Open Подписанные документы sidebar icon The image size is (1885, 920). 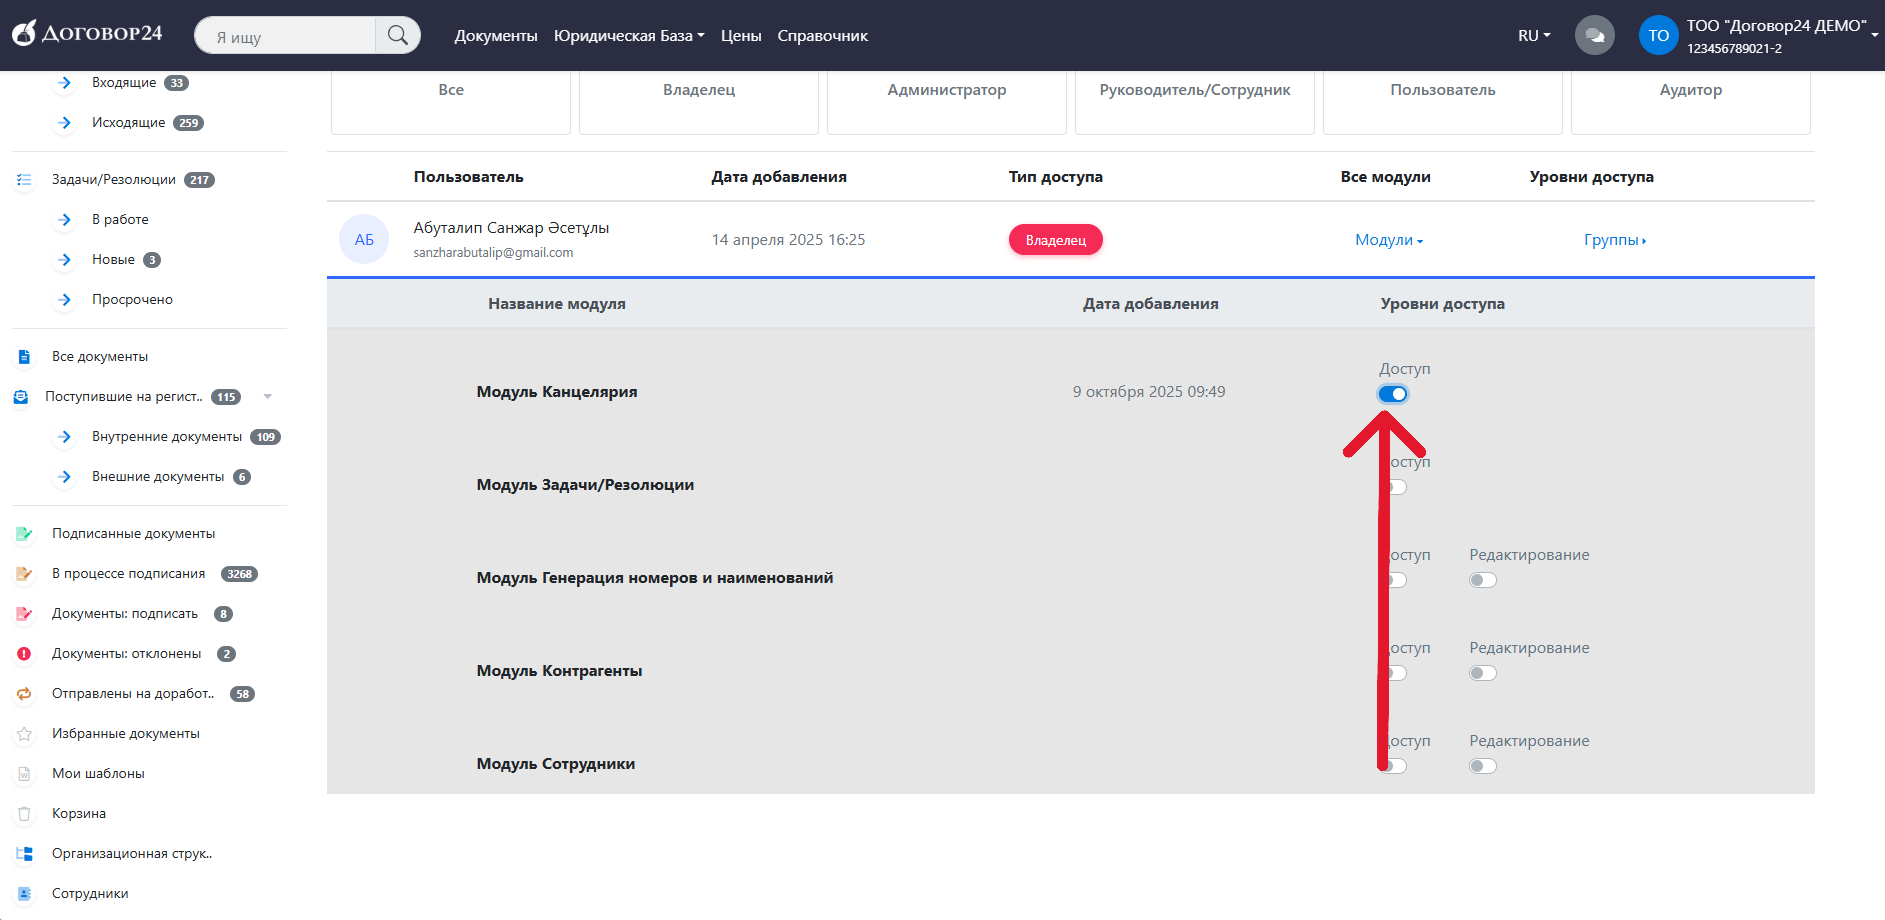[x=25, y=534]
